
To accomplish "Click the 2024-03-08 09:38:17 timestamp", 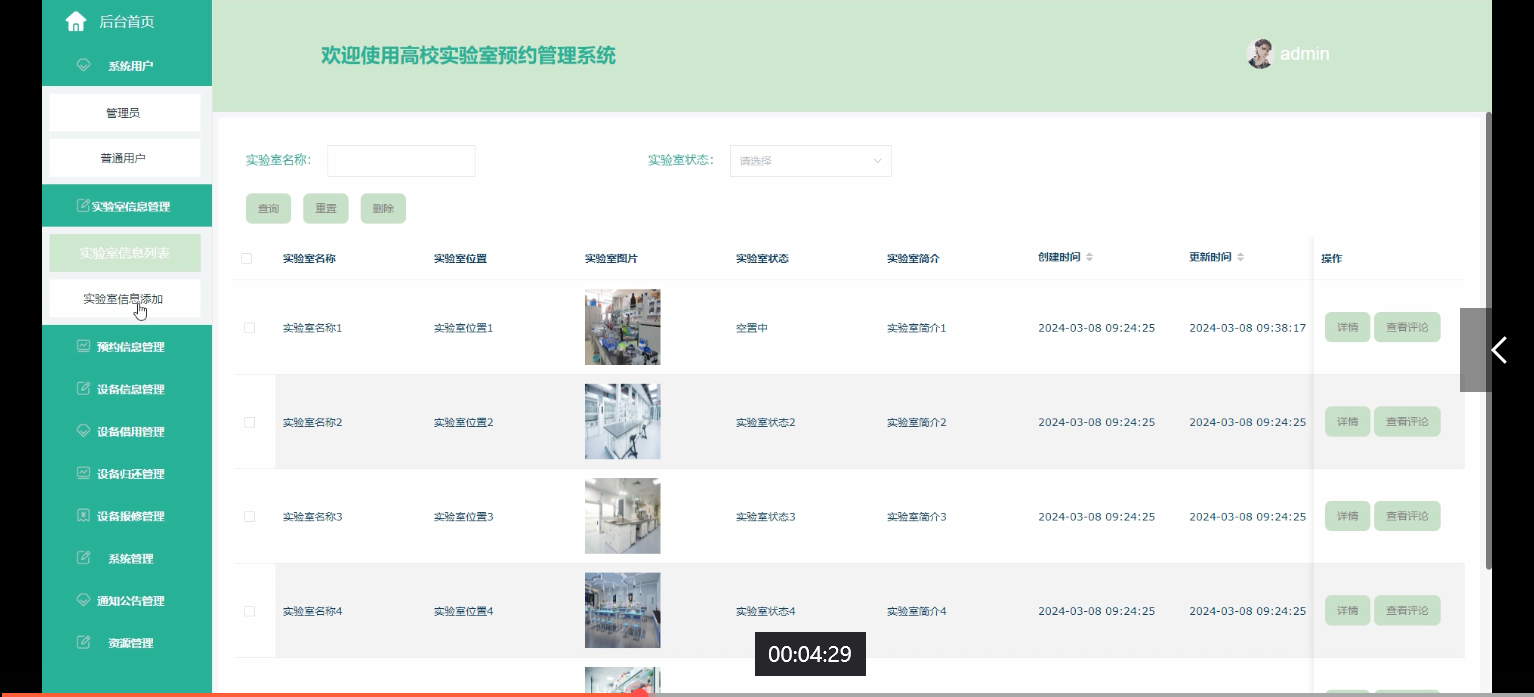I will coord(1247,328).
